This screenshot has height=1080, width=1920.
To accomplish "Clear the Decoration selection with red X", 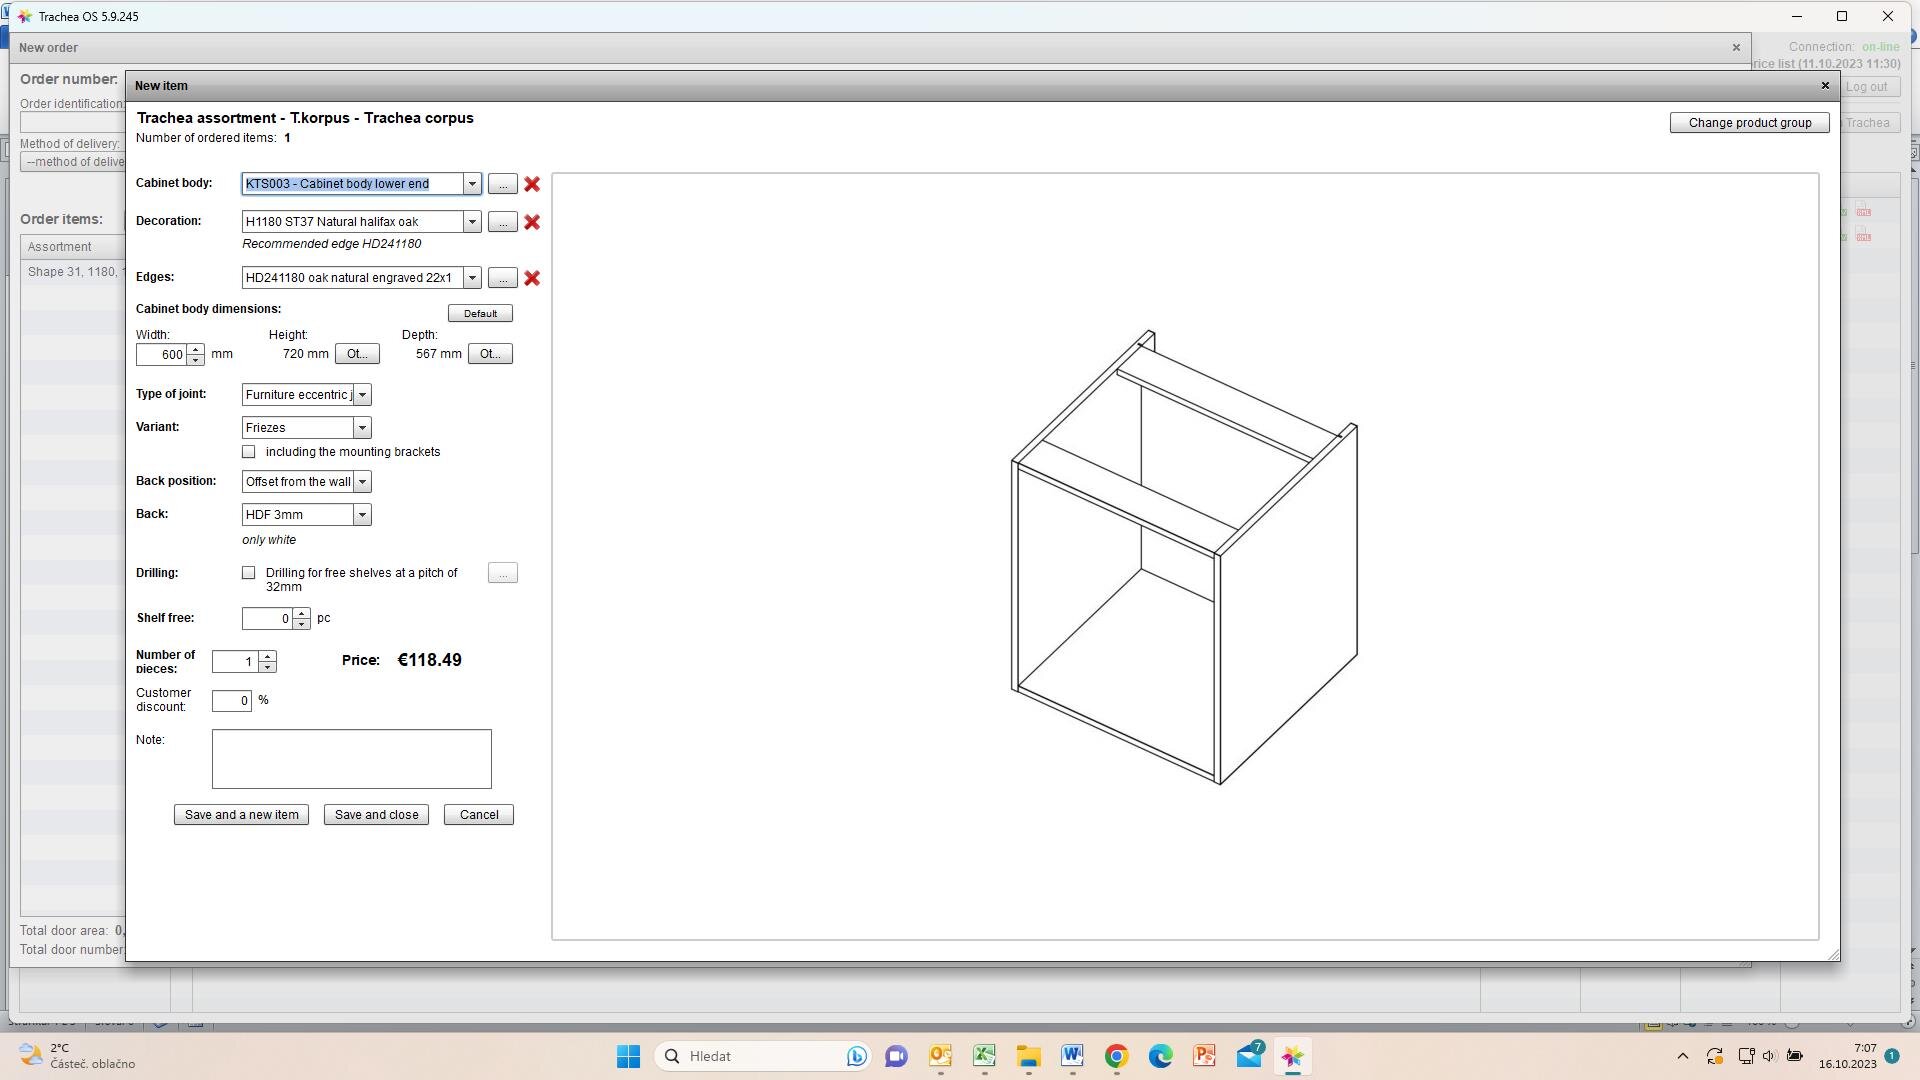I will point(532,222).
